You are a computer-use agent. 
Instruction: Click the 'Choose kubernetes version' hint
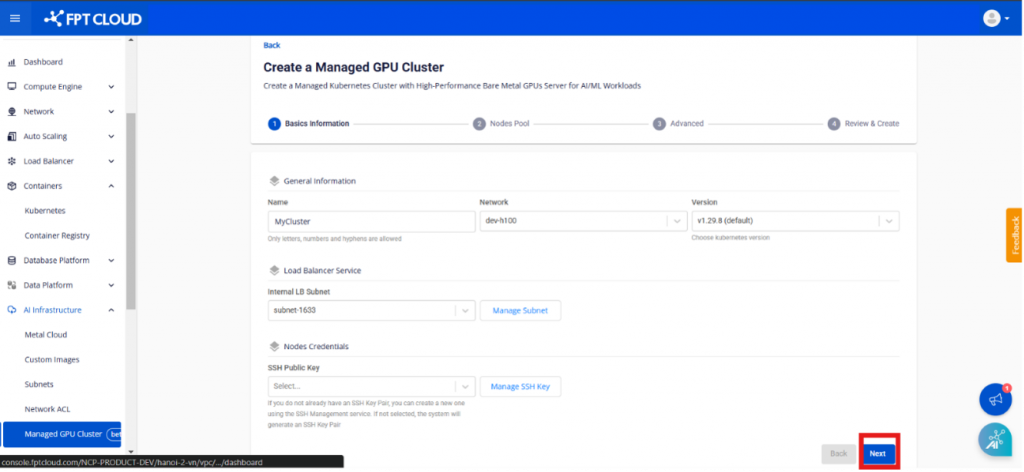point(730,238)
